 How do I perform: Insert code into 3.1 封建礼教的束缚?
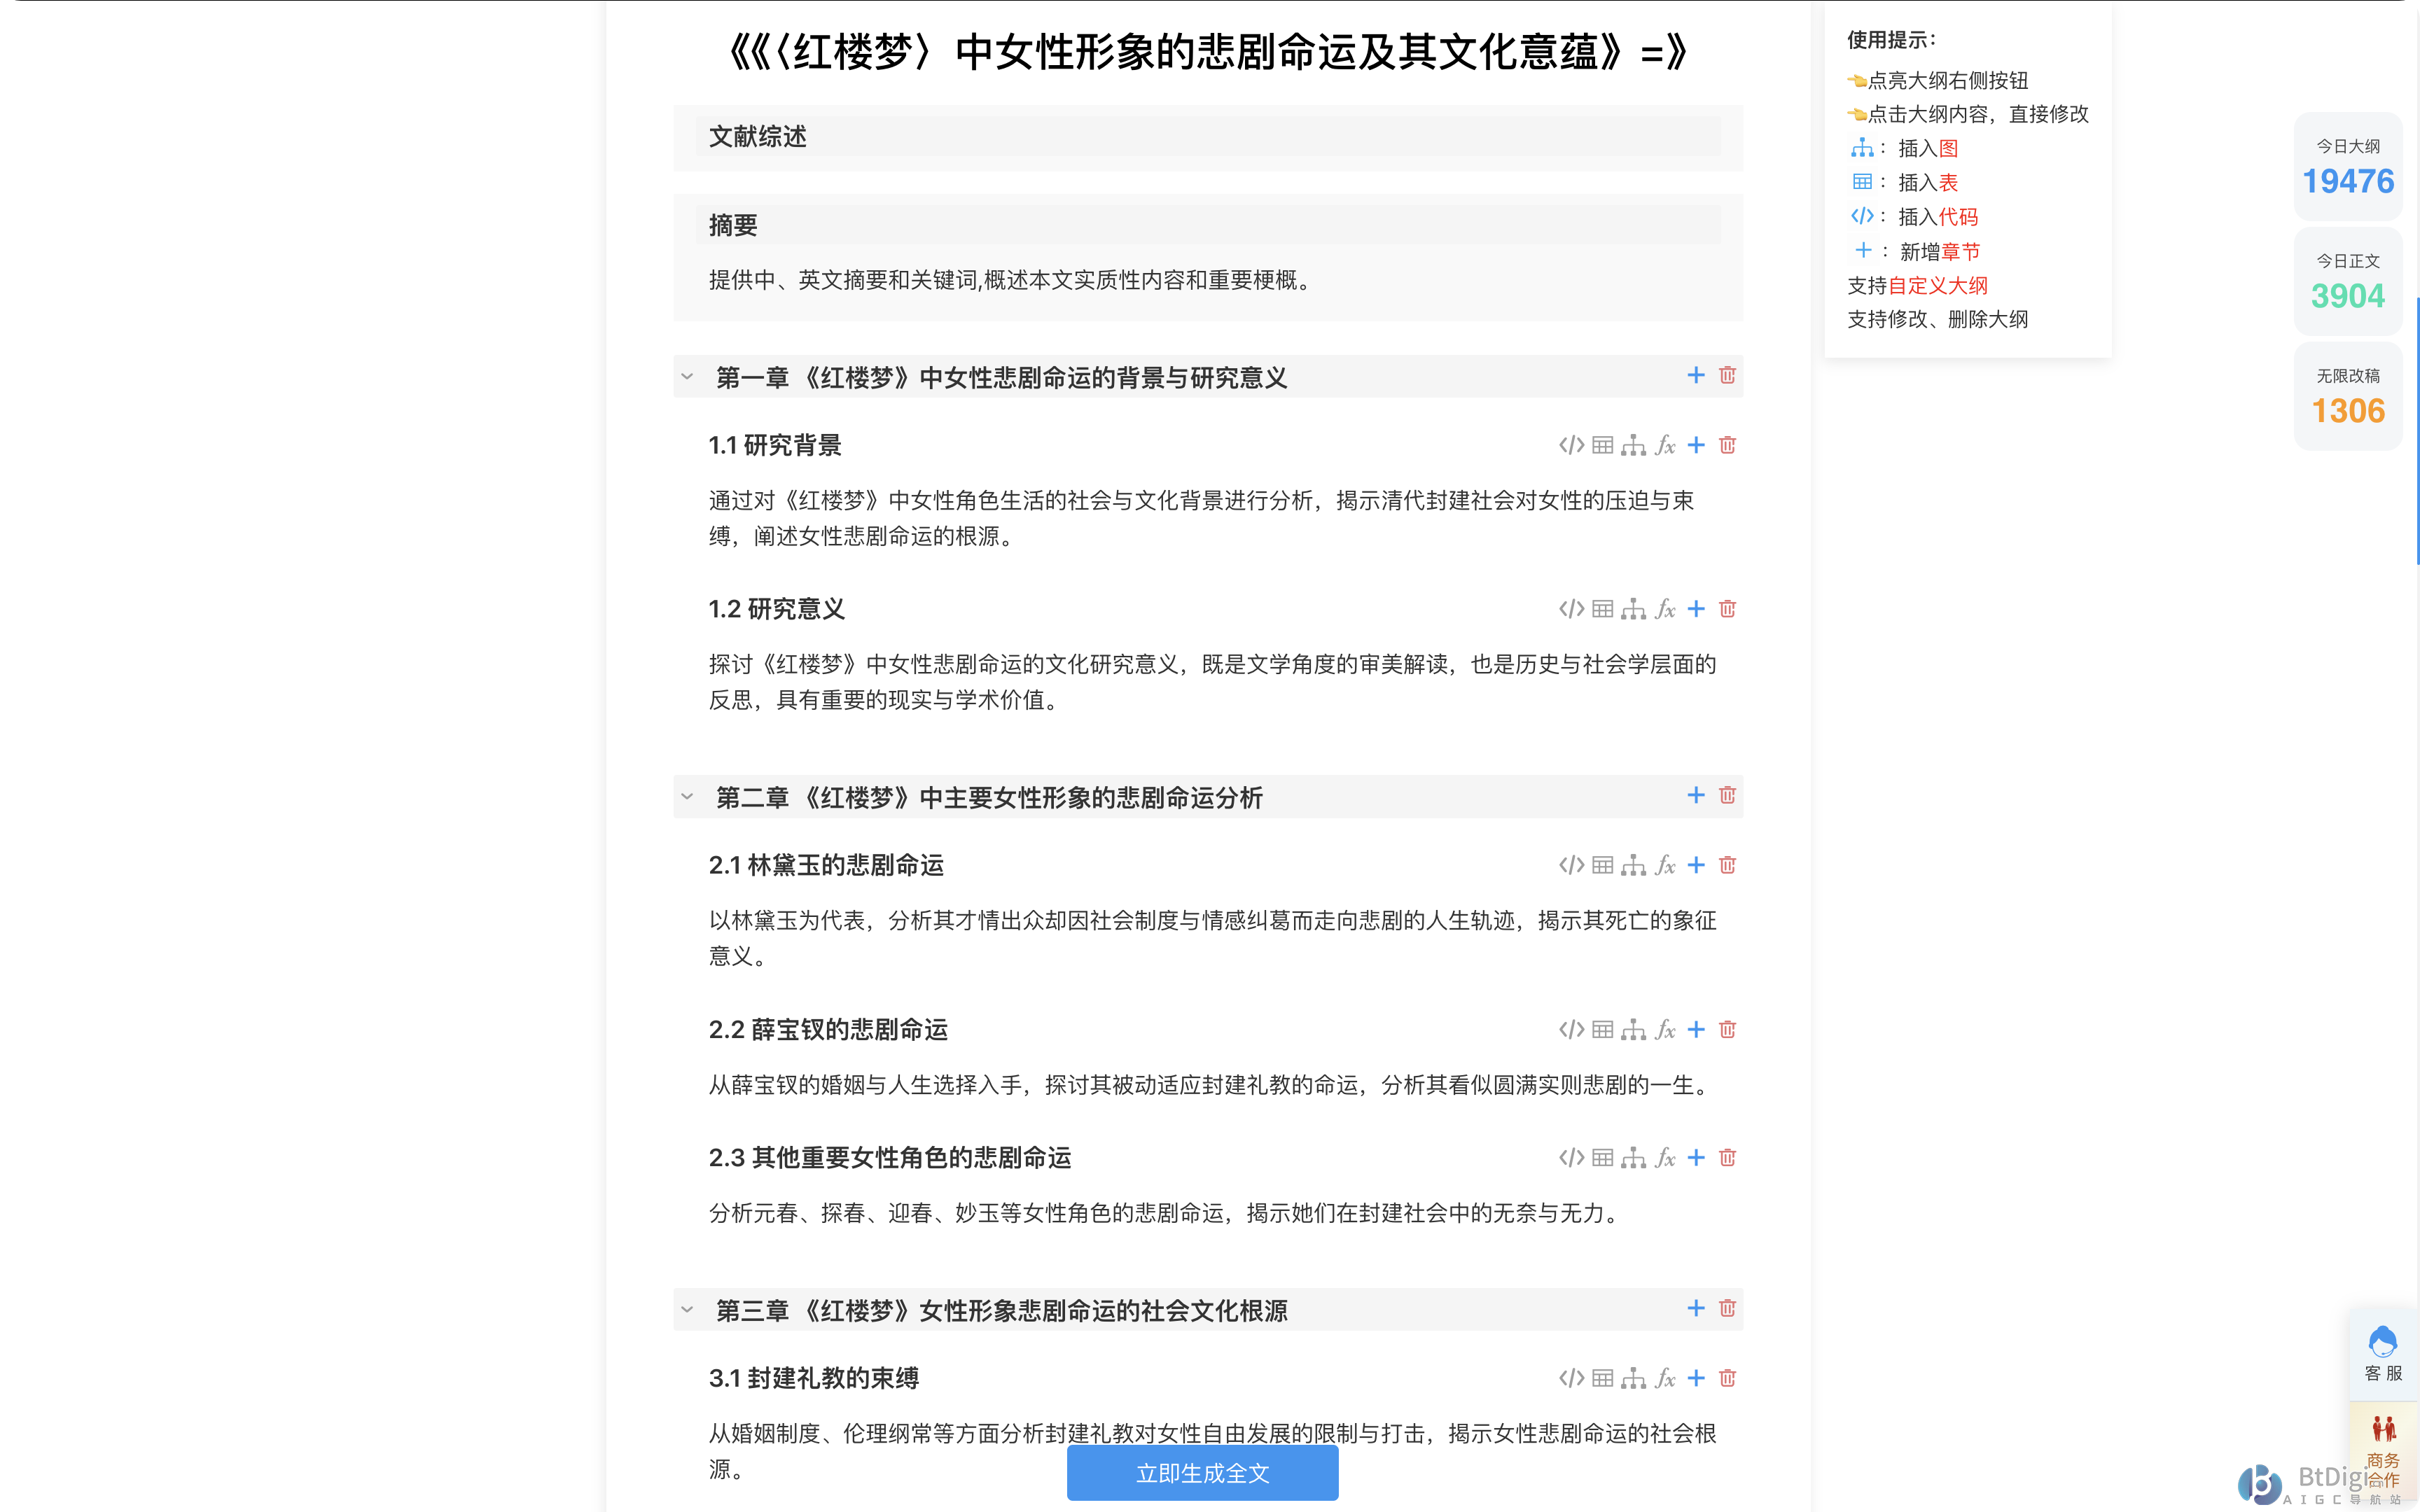(x=1571, y=1378)
